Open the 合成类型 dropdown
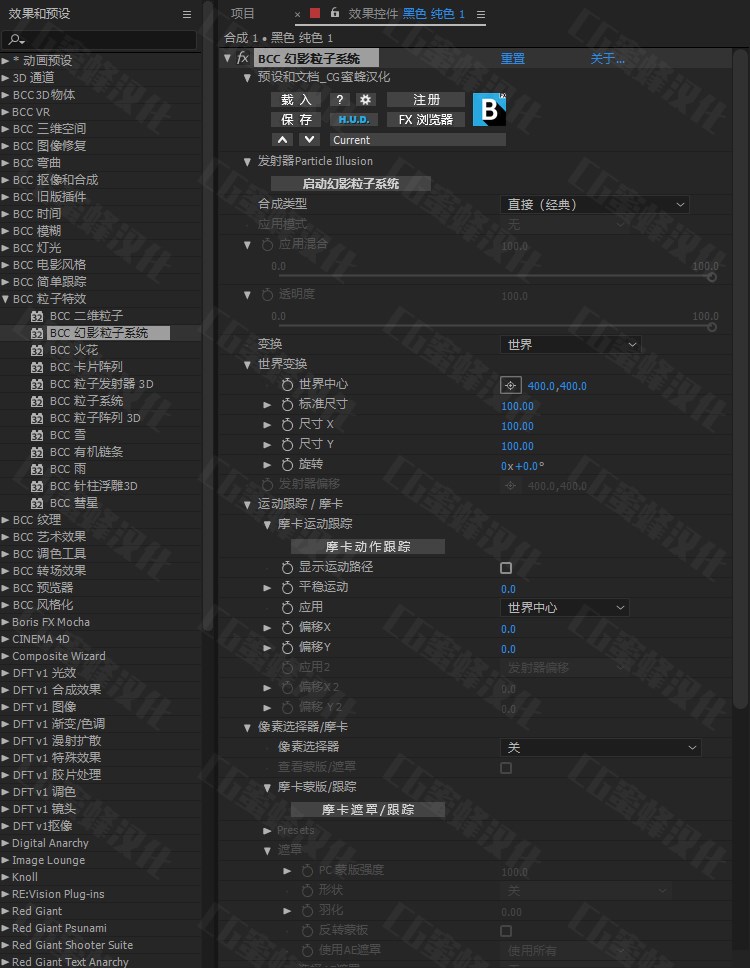 click(x=595, y=204)
